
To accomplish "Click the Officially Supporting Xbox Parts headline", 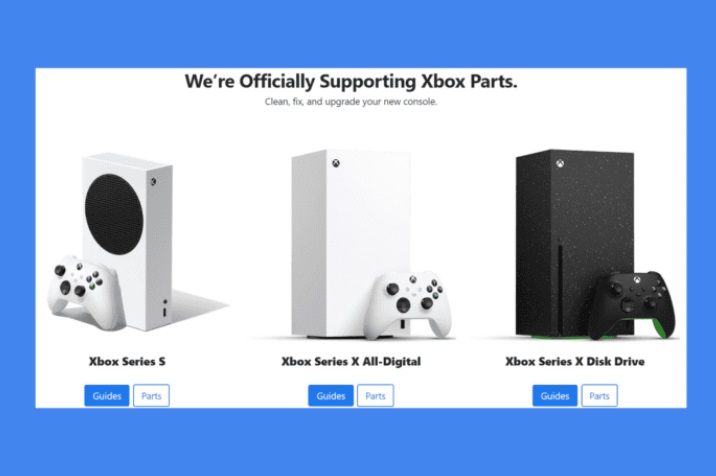I will pos(351,81).
